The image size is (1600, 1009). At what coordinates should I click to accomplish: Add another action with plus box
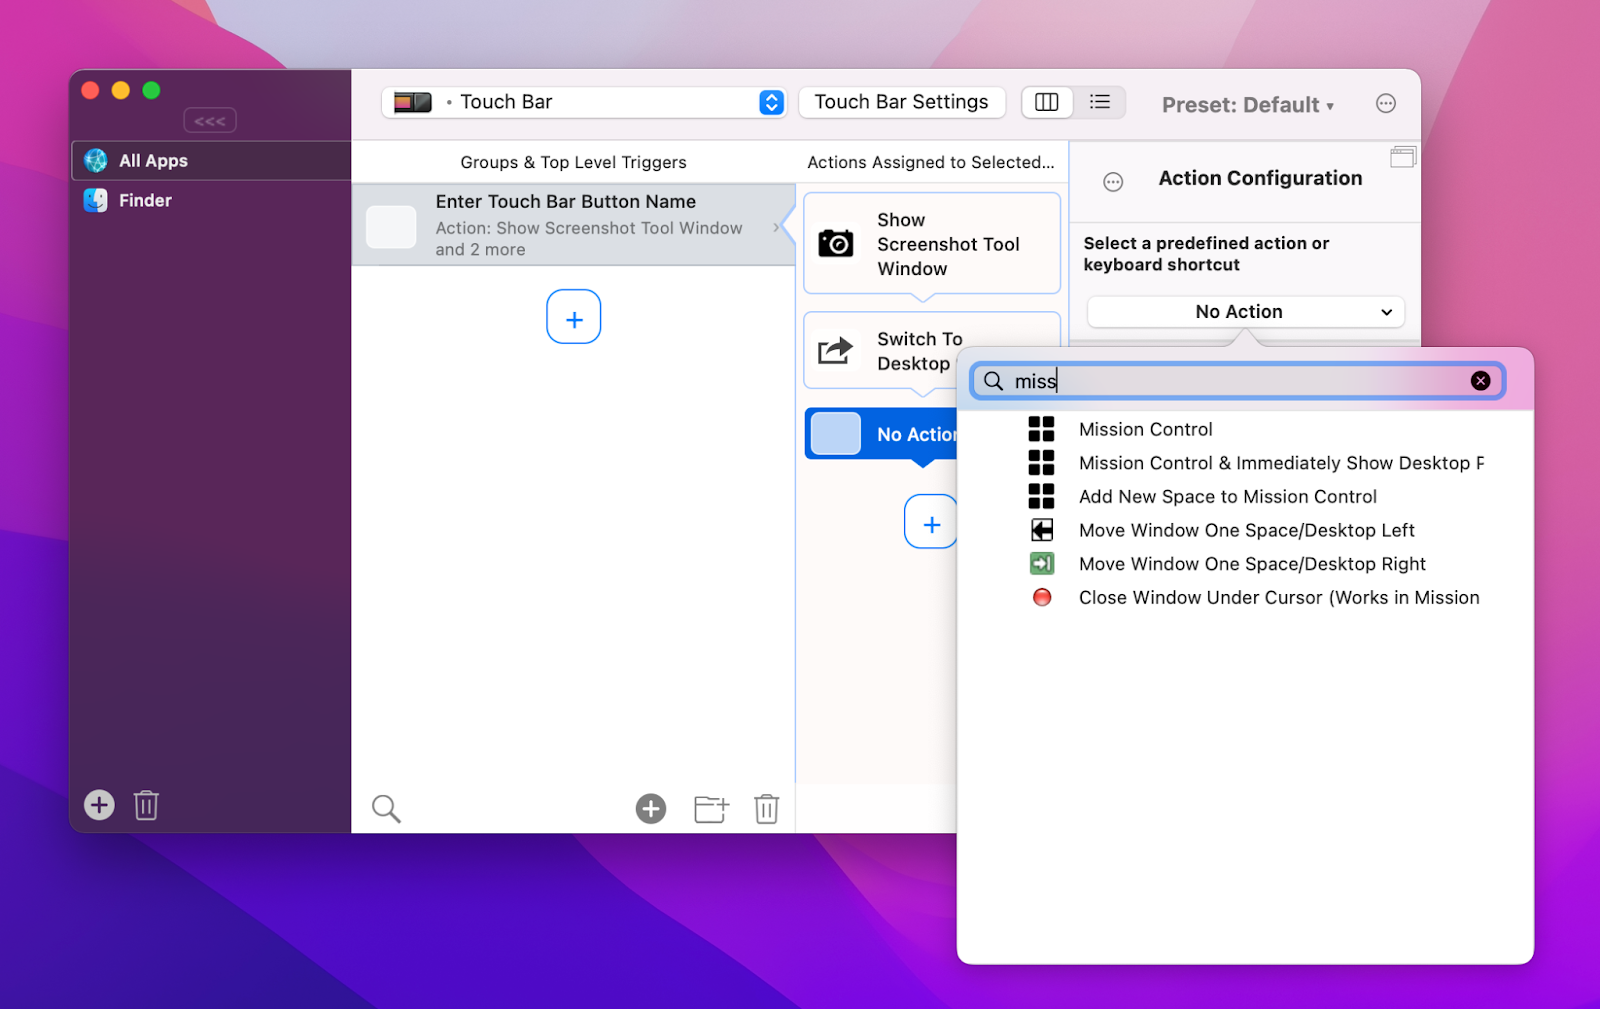click(931, 522)
